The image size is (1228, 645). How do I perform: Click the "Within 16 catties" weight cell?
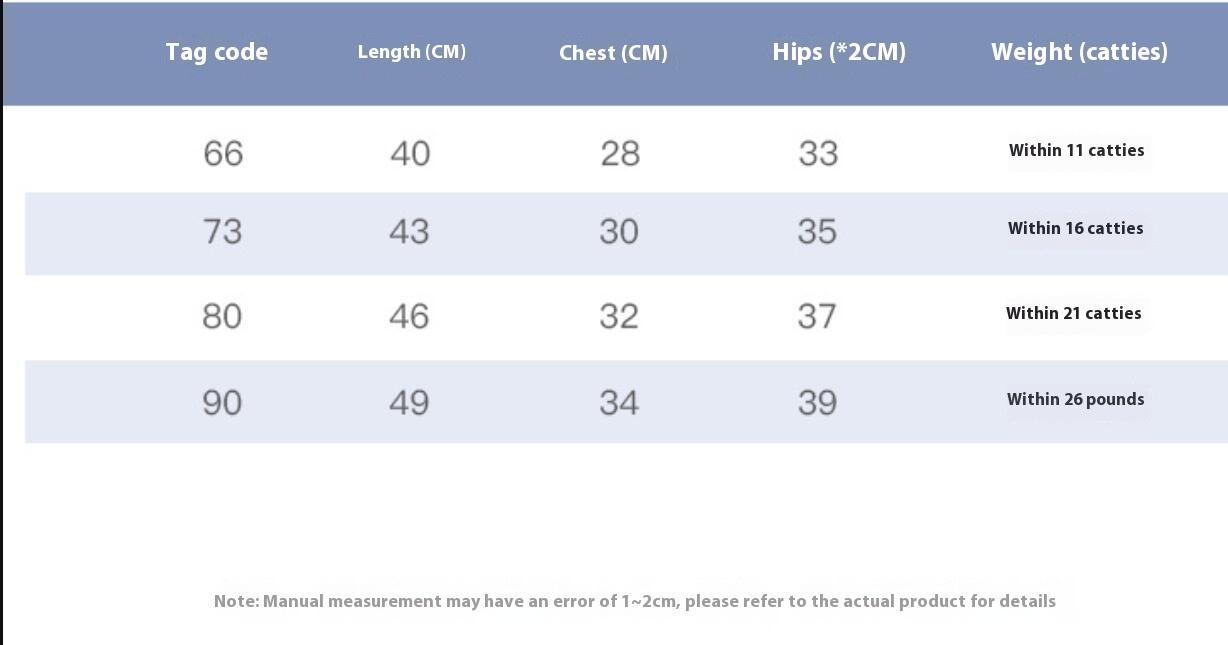pos(1075,228)
